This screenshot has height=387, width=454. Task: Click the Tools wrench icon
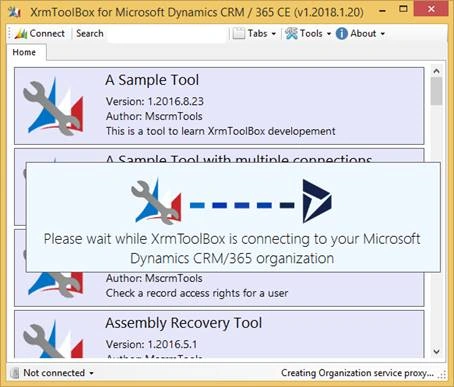click(x=291, y=34)
